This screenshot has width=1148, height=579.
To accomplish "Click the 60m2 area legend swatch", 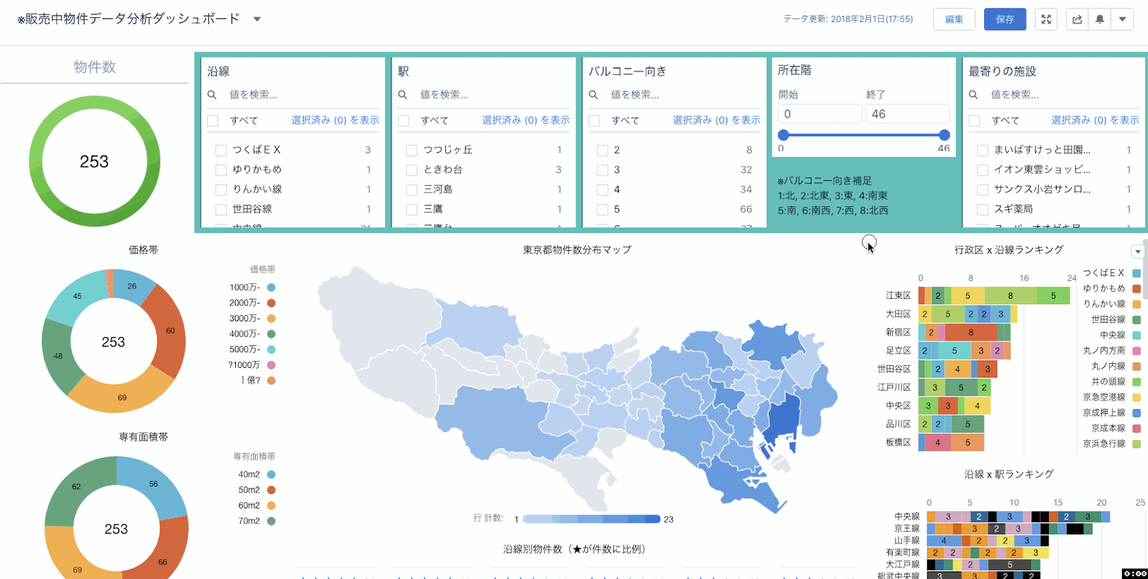I will [x=272, y=505].
